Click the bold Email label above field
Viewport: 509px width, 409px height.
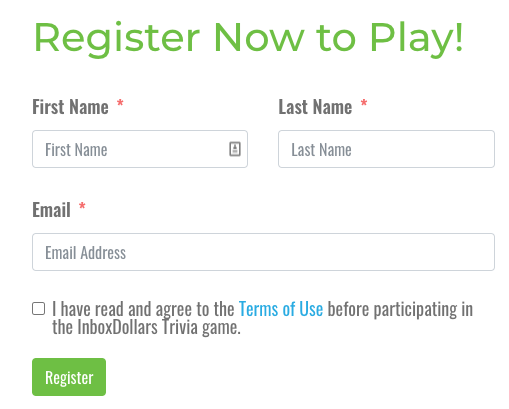coord(51,210)
